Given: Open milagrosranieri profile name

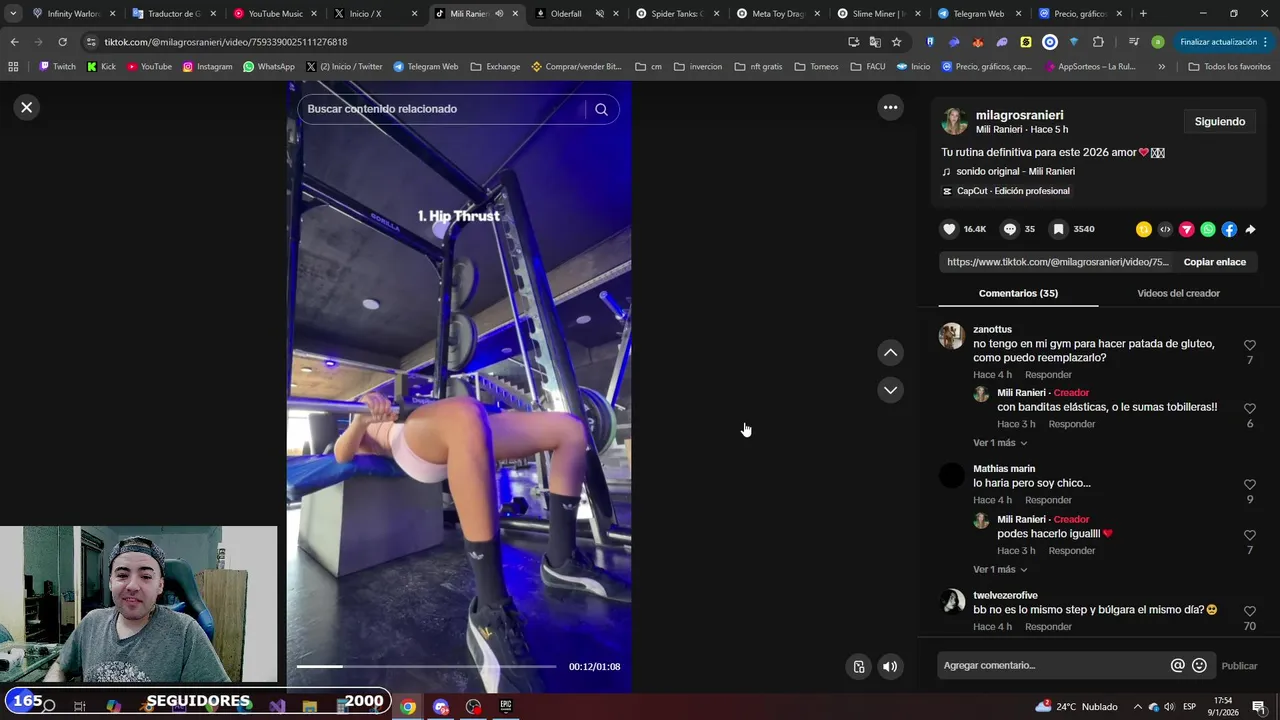Looking at the screenshot, I should pos(1019,115).
